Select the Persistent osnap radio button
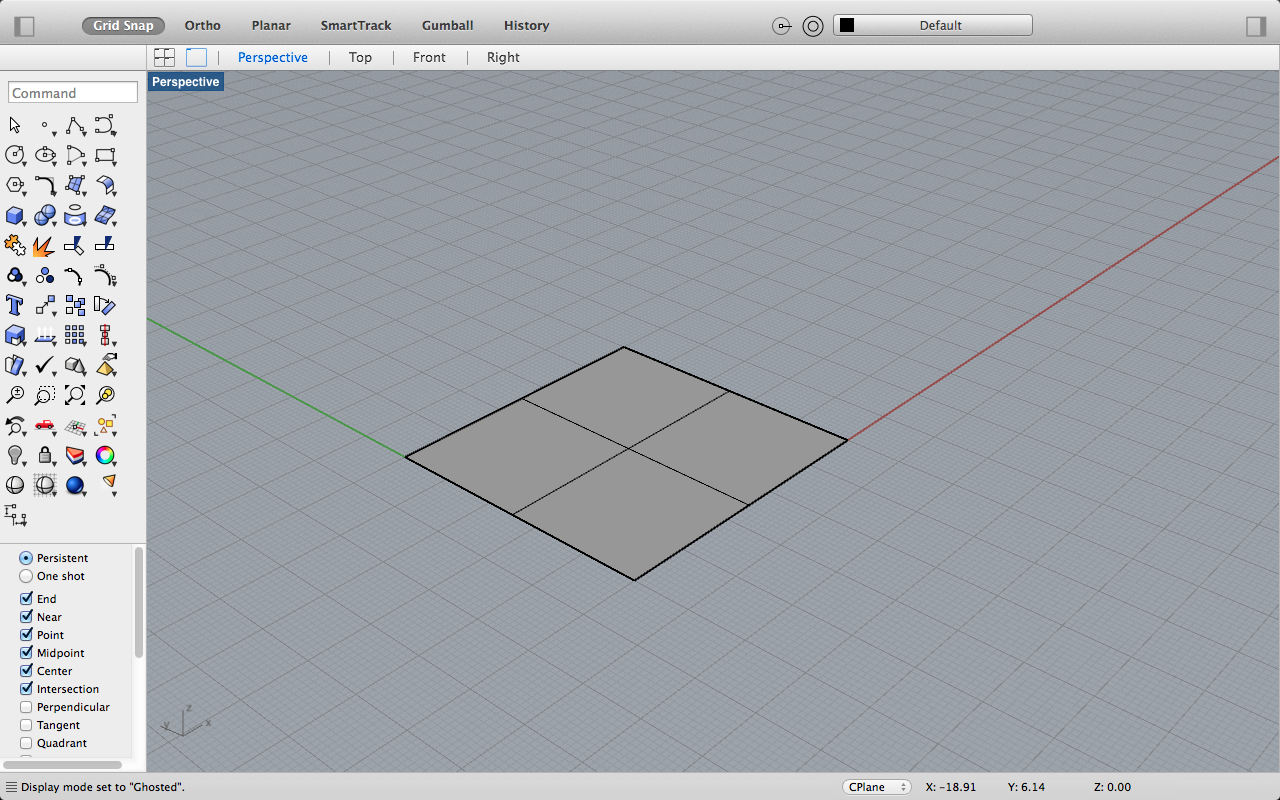 point(26,558)
